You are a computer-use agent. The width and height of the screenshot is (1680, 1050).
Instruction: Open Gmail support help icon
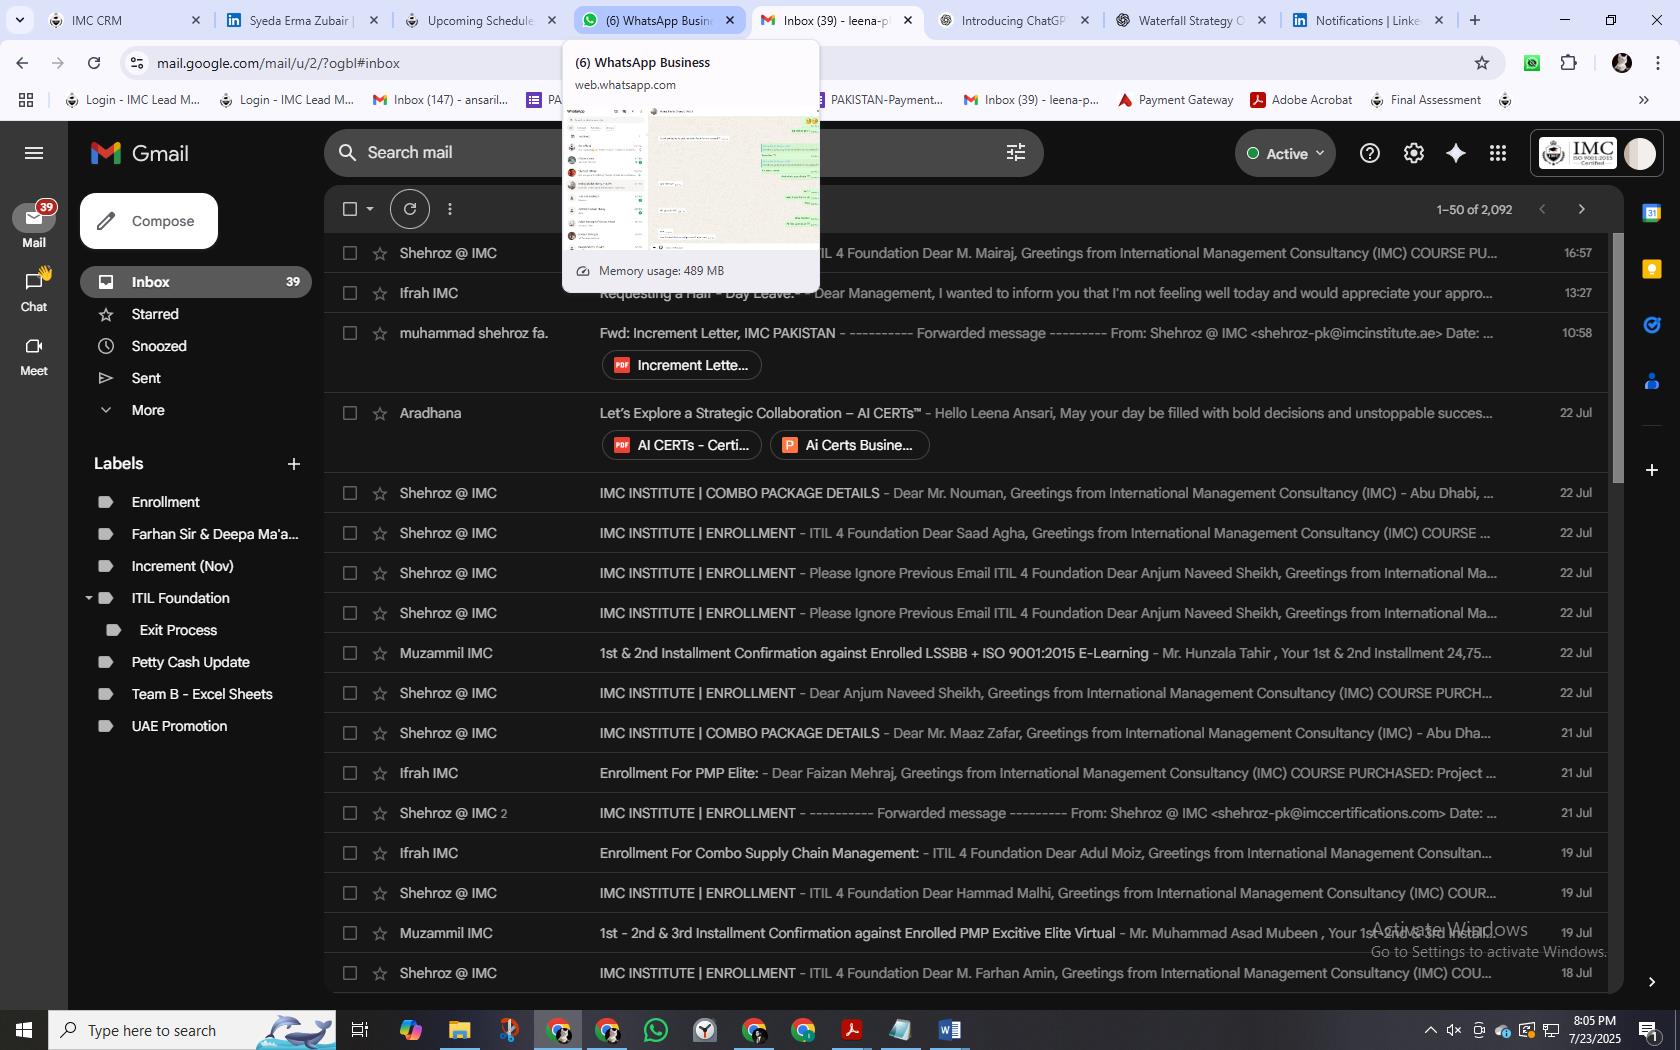1369,153
